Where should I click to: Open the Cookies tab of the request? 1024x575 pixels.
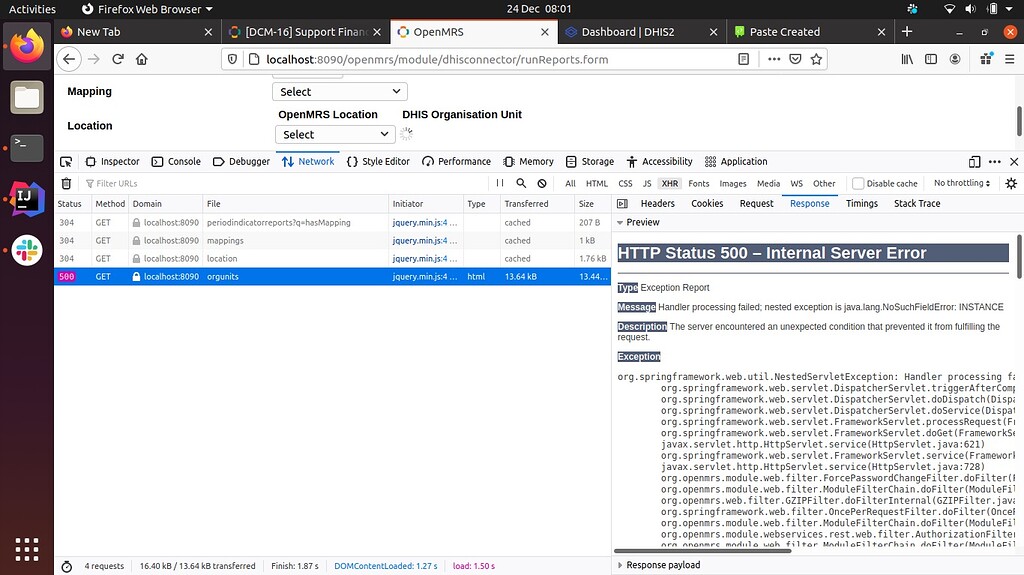click(707, 203)
